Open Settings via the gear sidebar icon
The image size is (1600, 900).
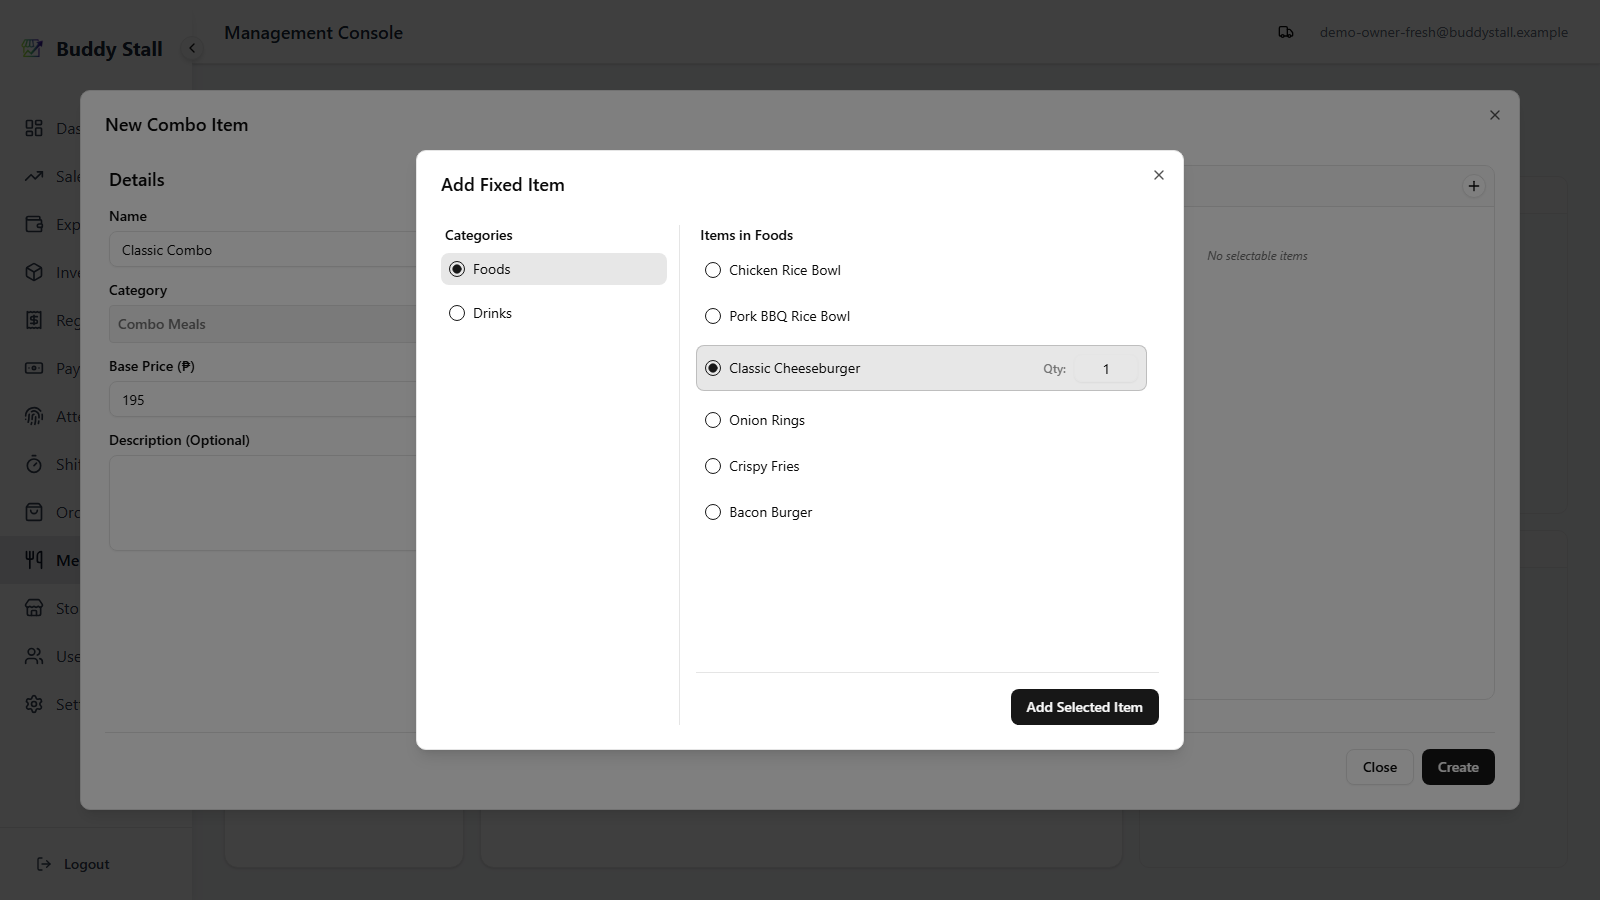[x=34, y=704]
